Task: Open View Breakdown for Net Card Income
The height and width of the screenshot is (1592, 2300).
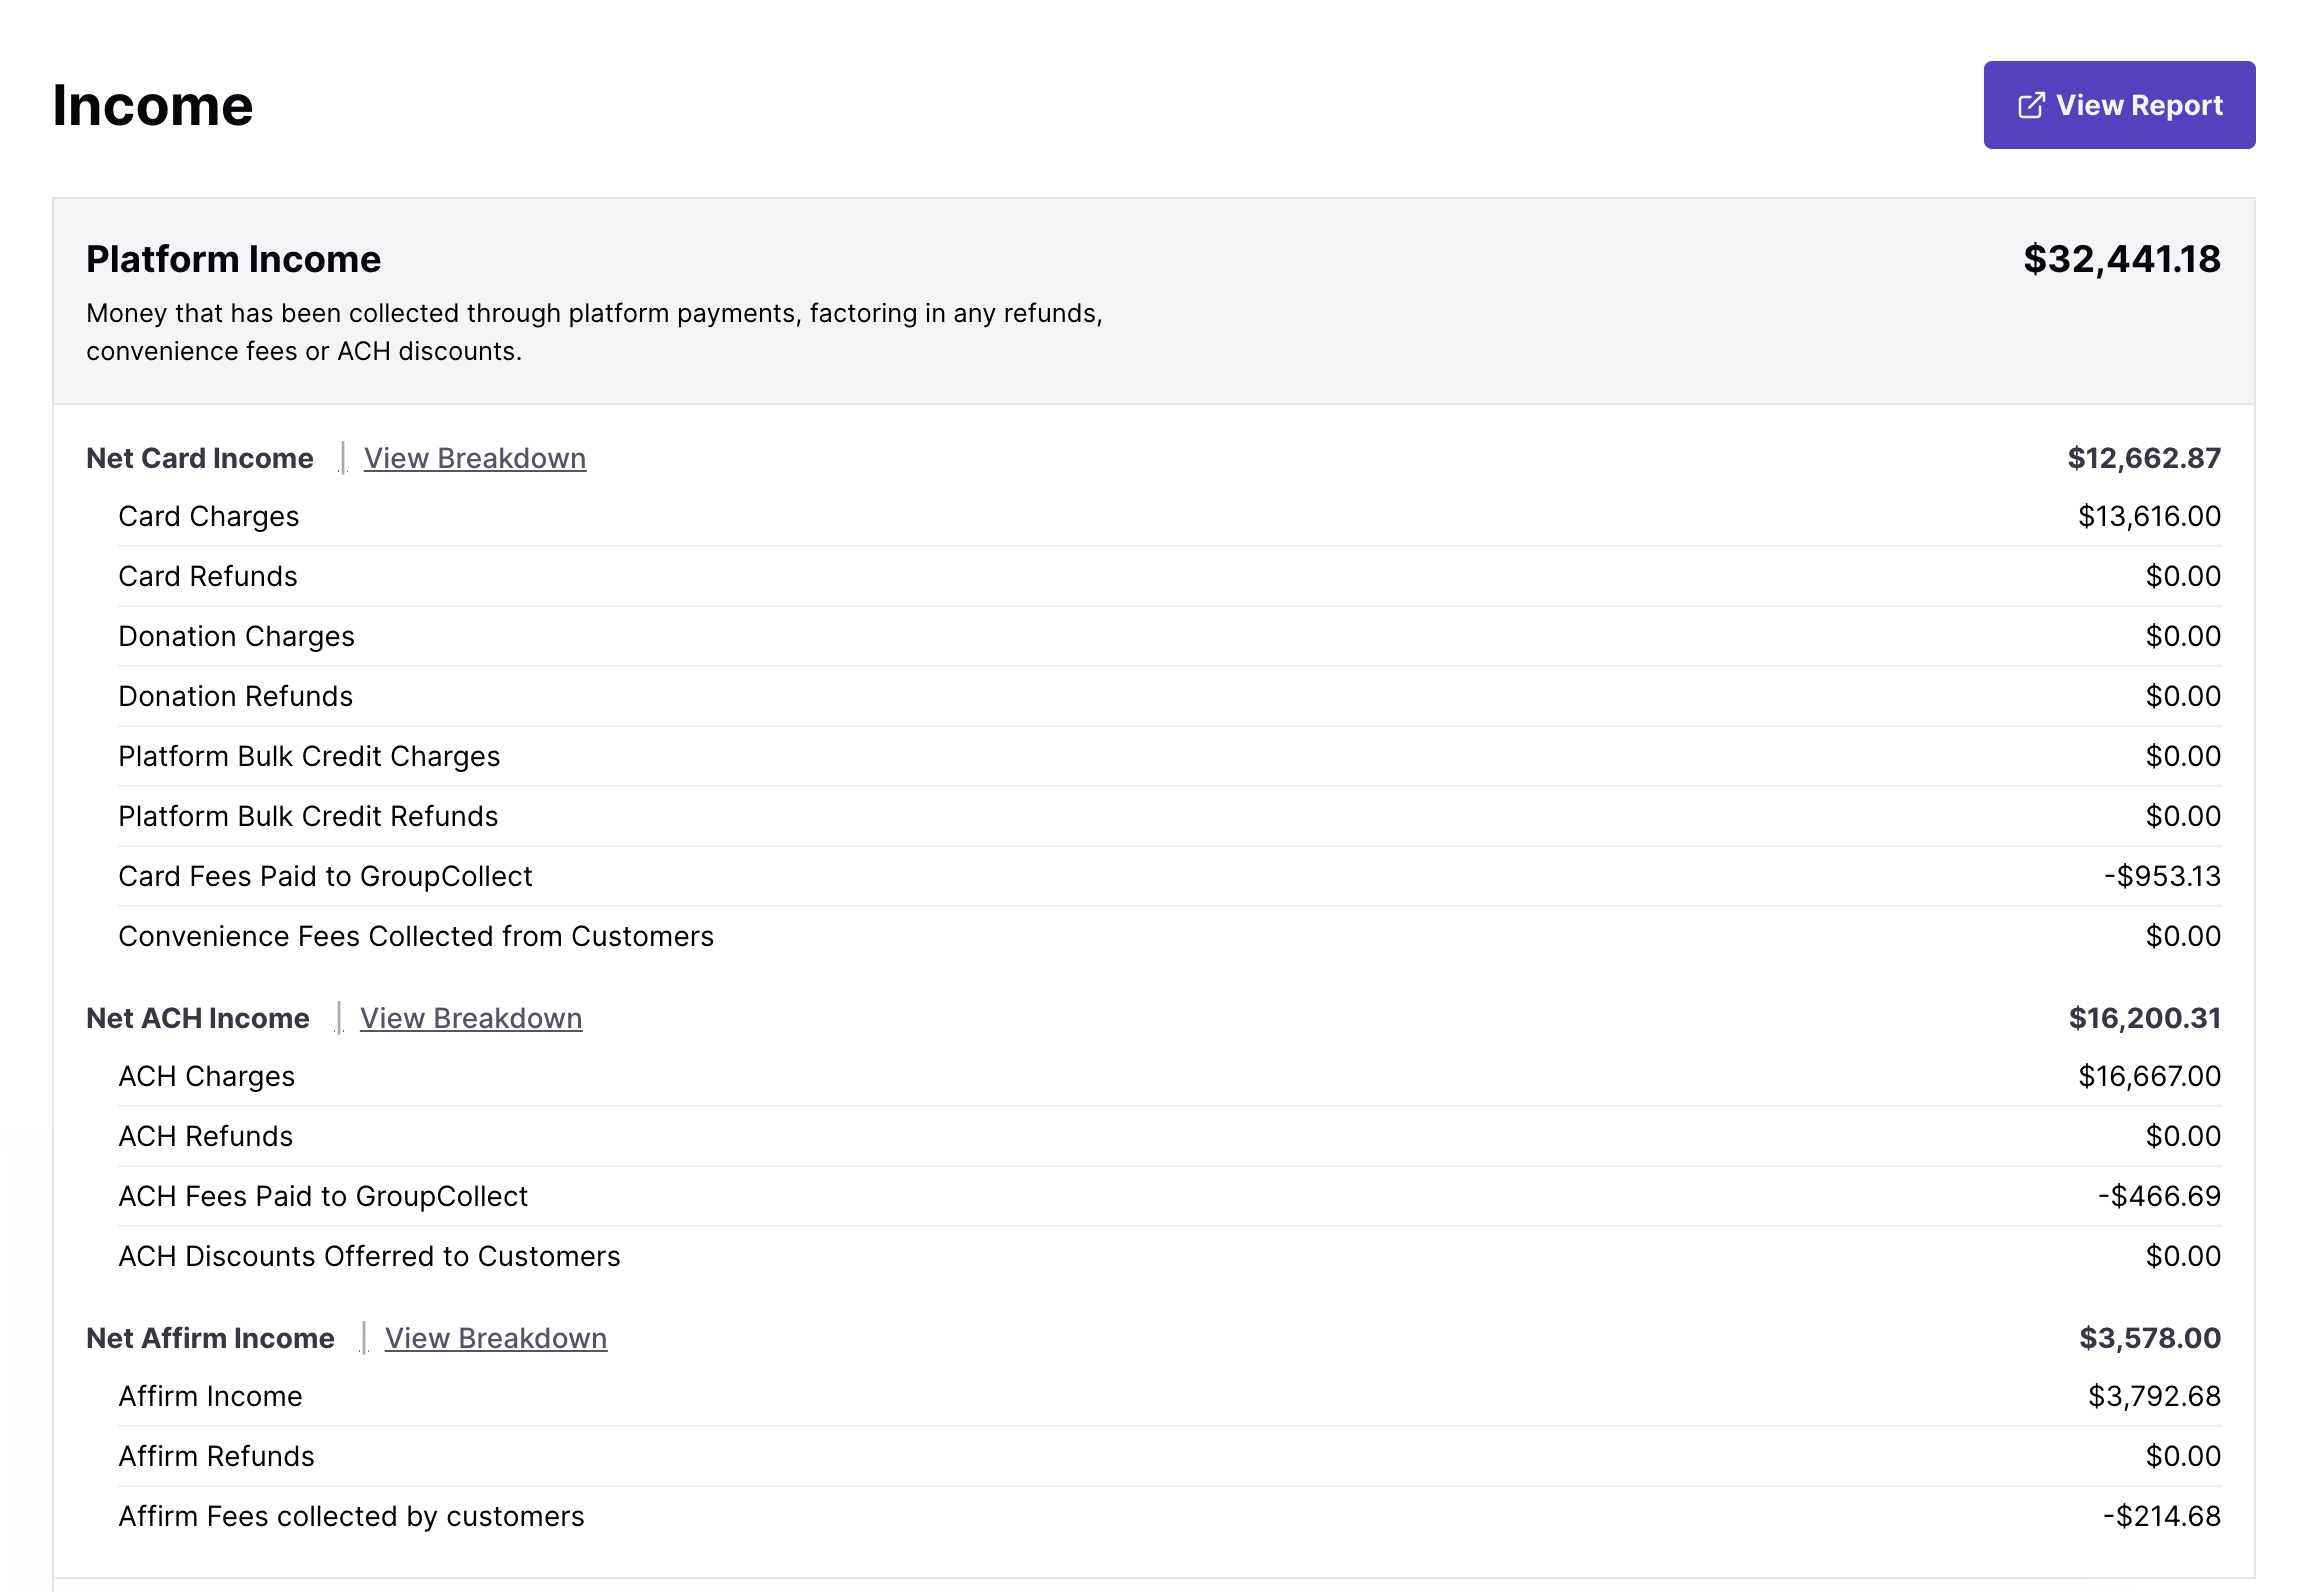Action: [474, 458]
